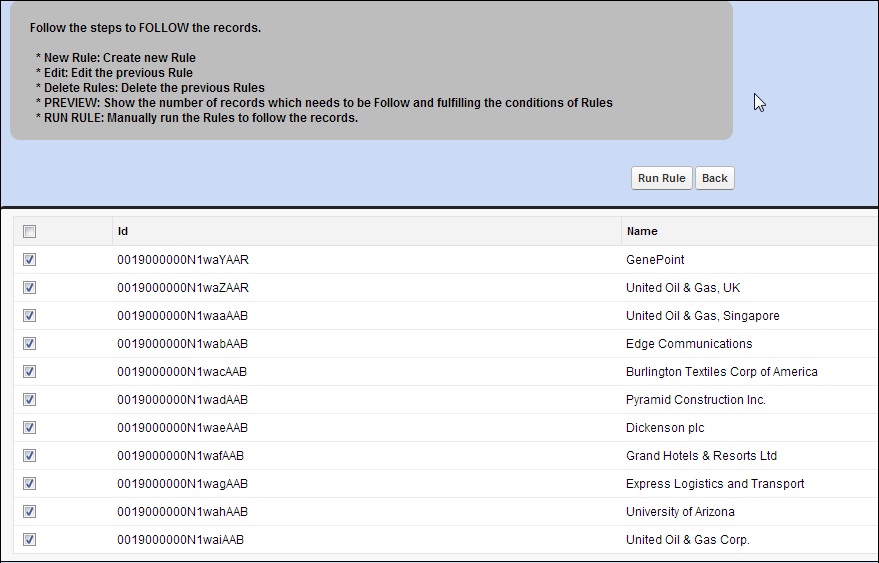The height and width of the screenshot is (563, 879).
Task: Select the GenePoint name cell
Action: [x=655, y=260]
